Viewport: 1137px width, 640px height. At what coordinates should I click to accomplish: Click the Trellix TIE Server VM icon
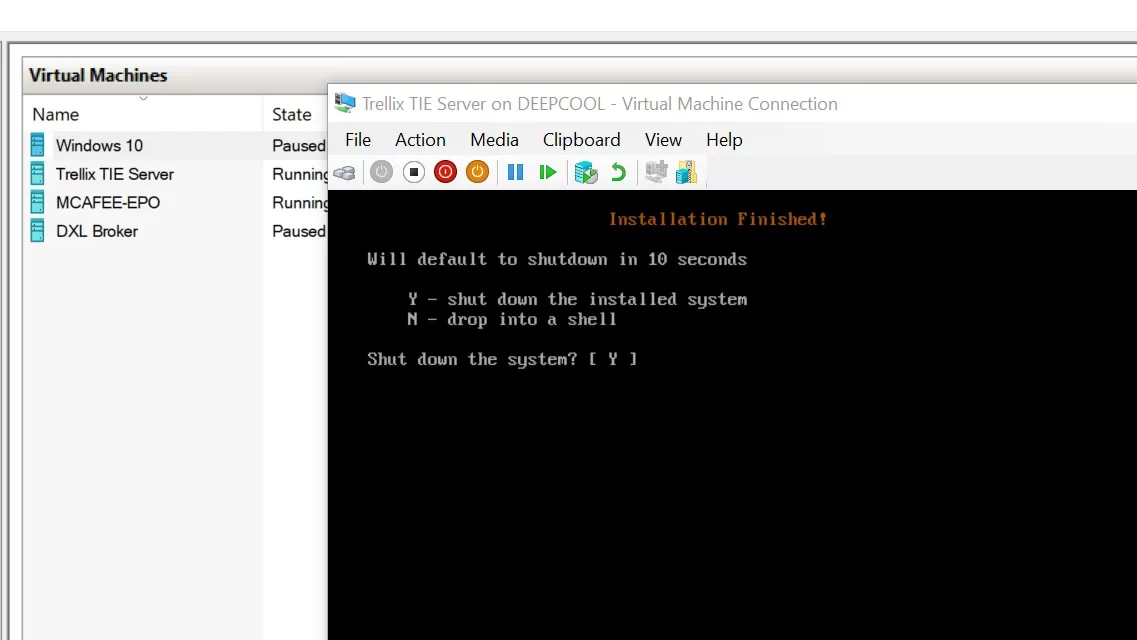(x=38, y=174)
